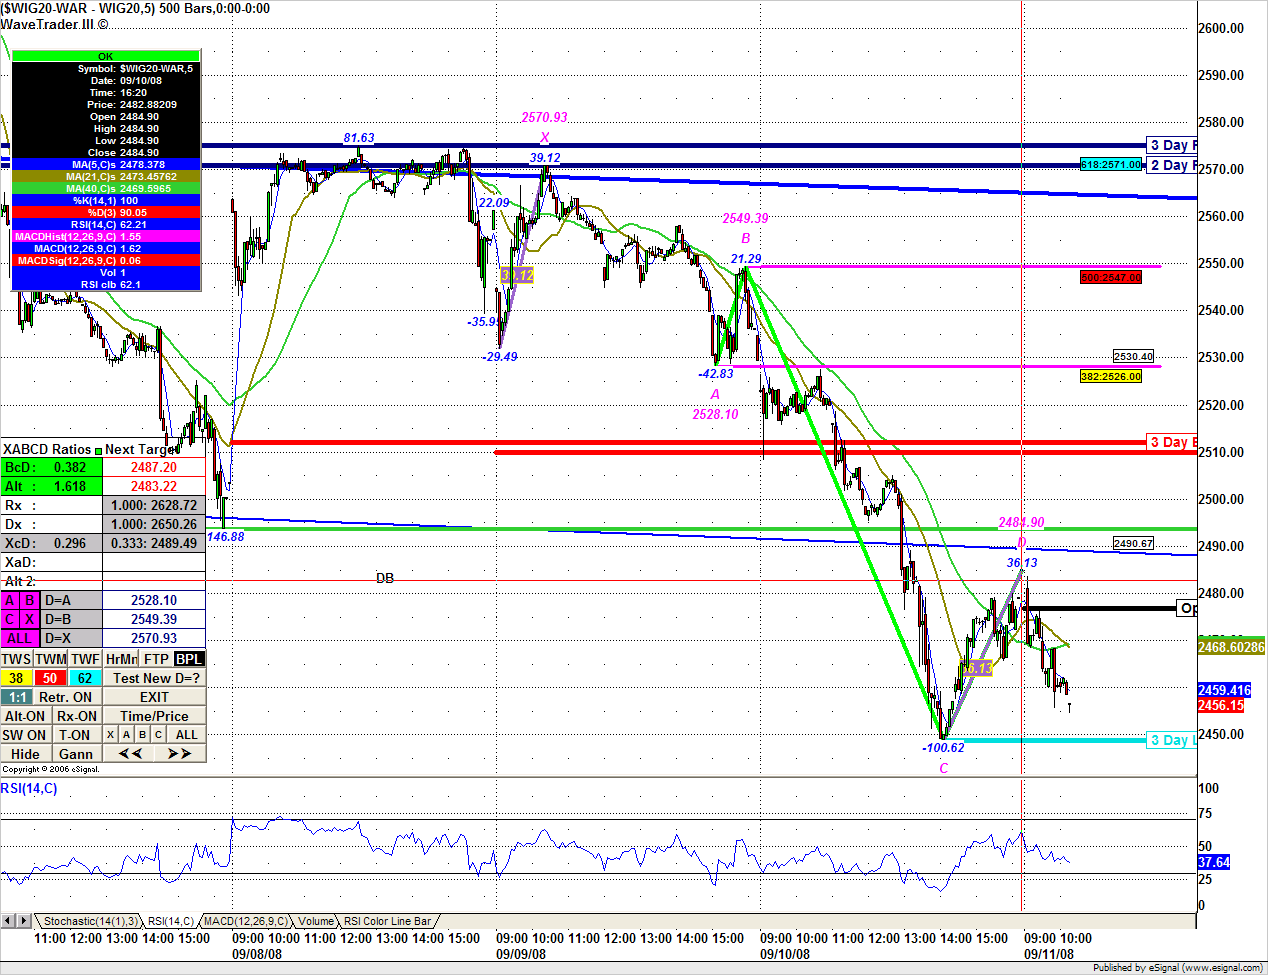This screenshot has height=975, width=1268.
Task: Click the 500:2547.00 red price label
Action: (x=1111, y=278)
